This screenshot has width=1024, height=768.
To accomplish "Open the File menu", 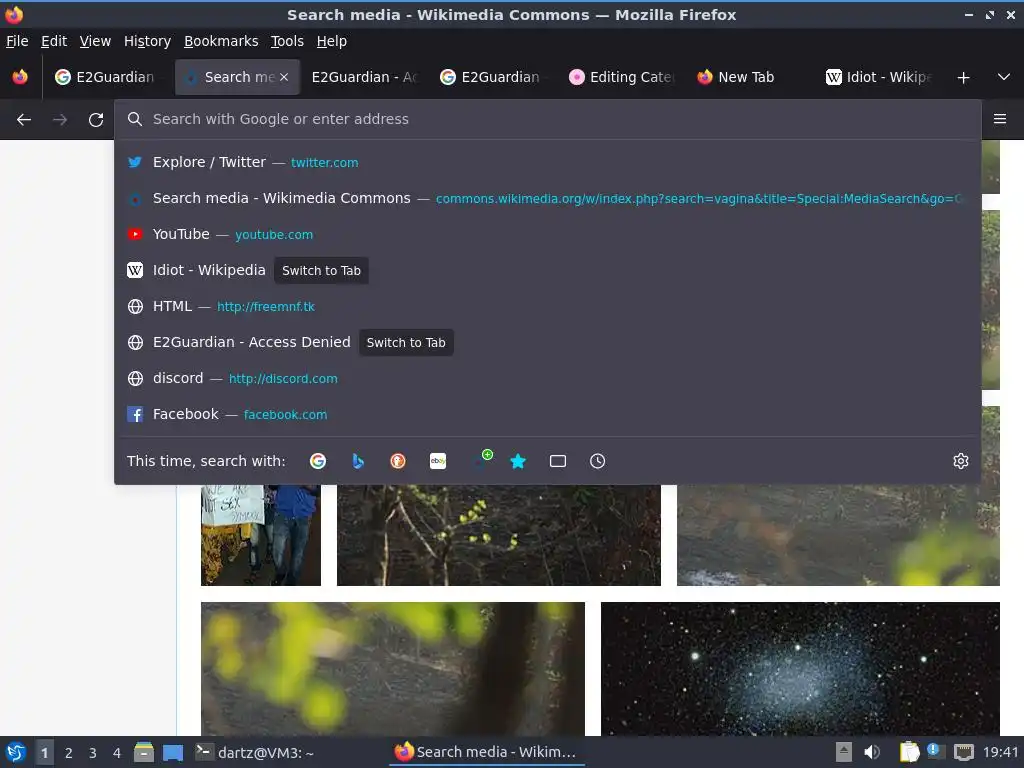I will [17, 41].
